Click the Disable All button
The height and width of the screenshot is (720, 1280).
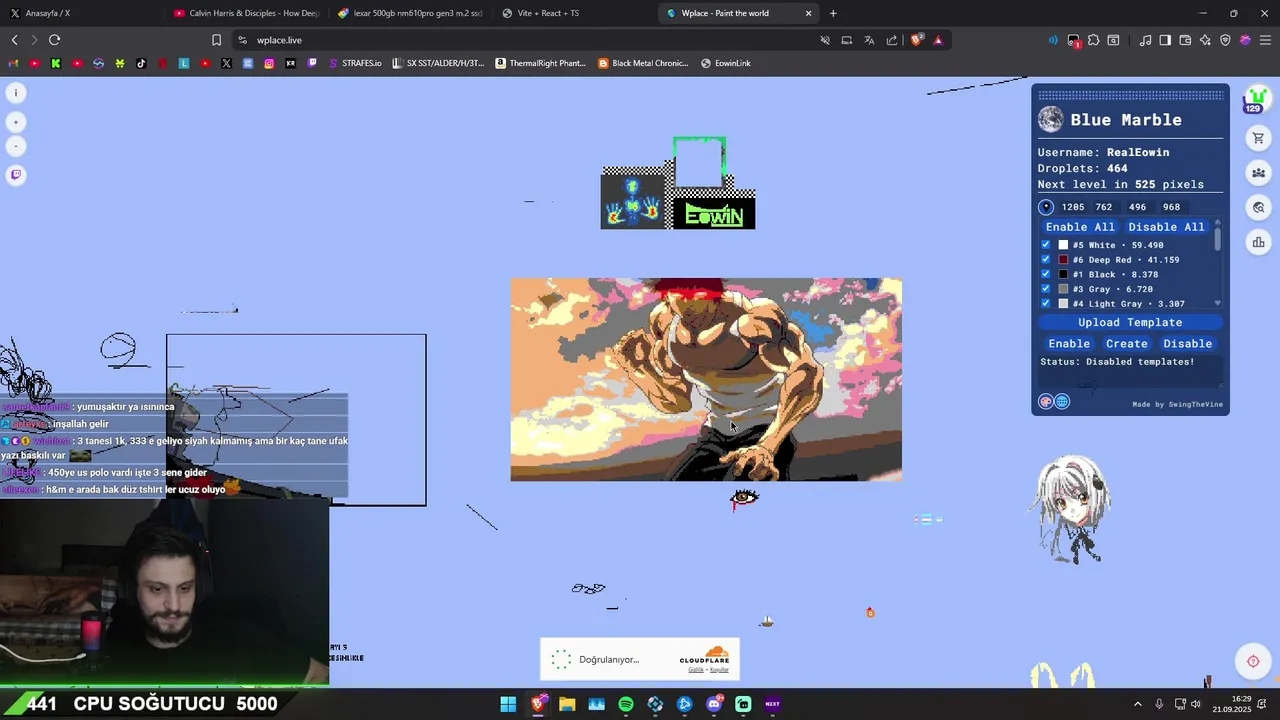tap(1166, 227)
